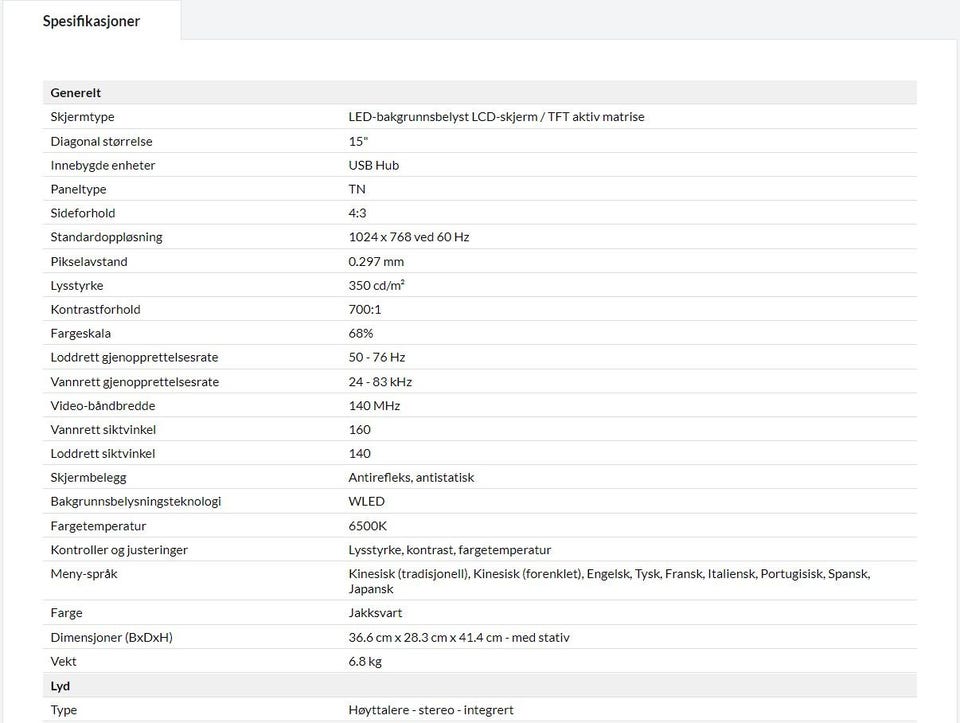Screen dimensions: 960x723
Task: Click the Generelt section header
Action: [76, 93]
